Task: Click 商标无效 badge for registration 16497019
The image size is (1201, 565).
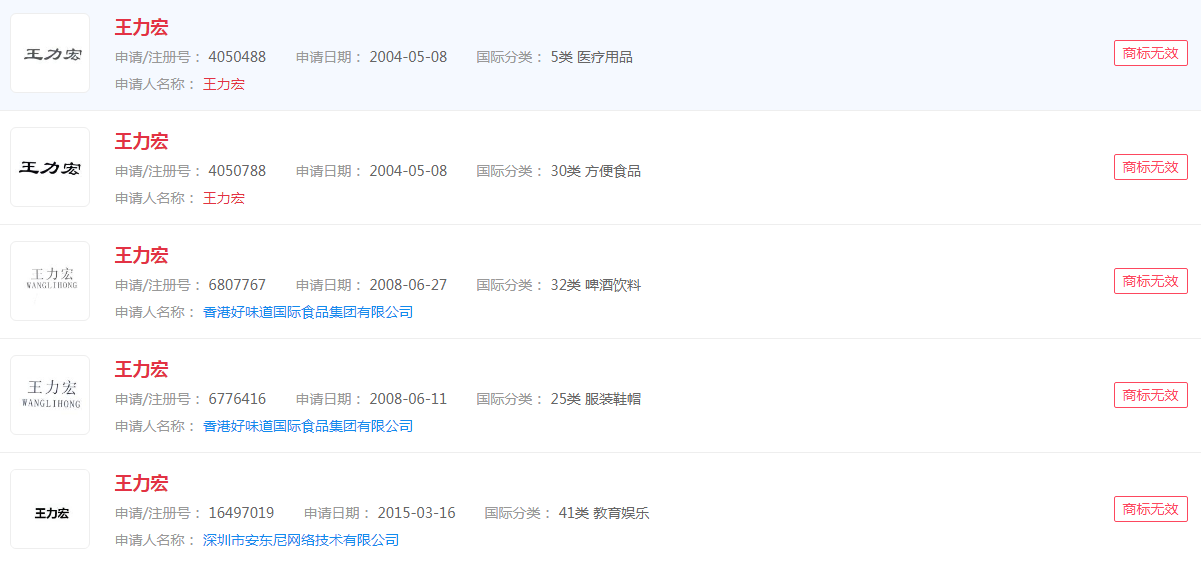Action: tap(1151, 509)
